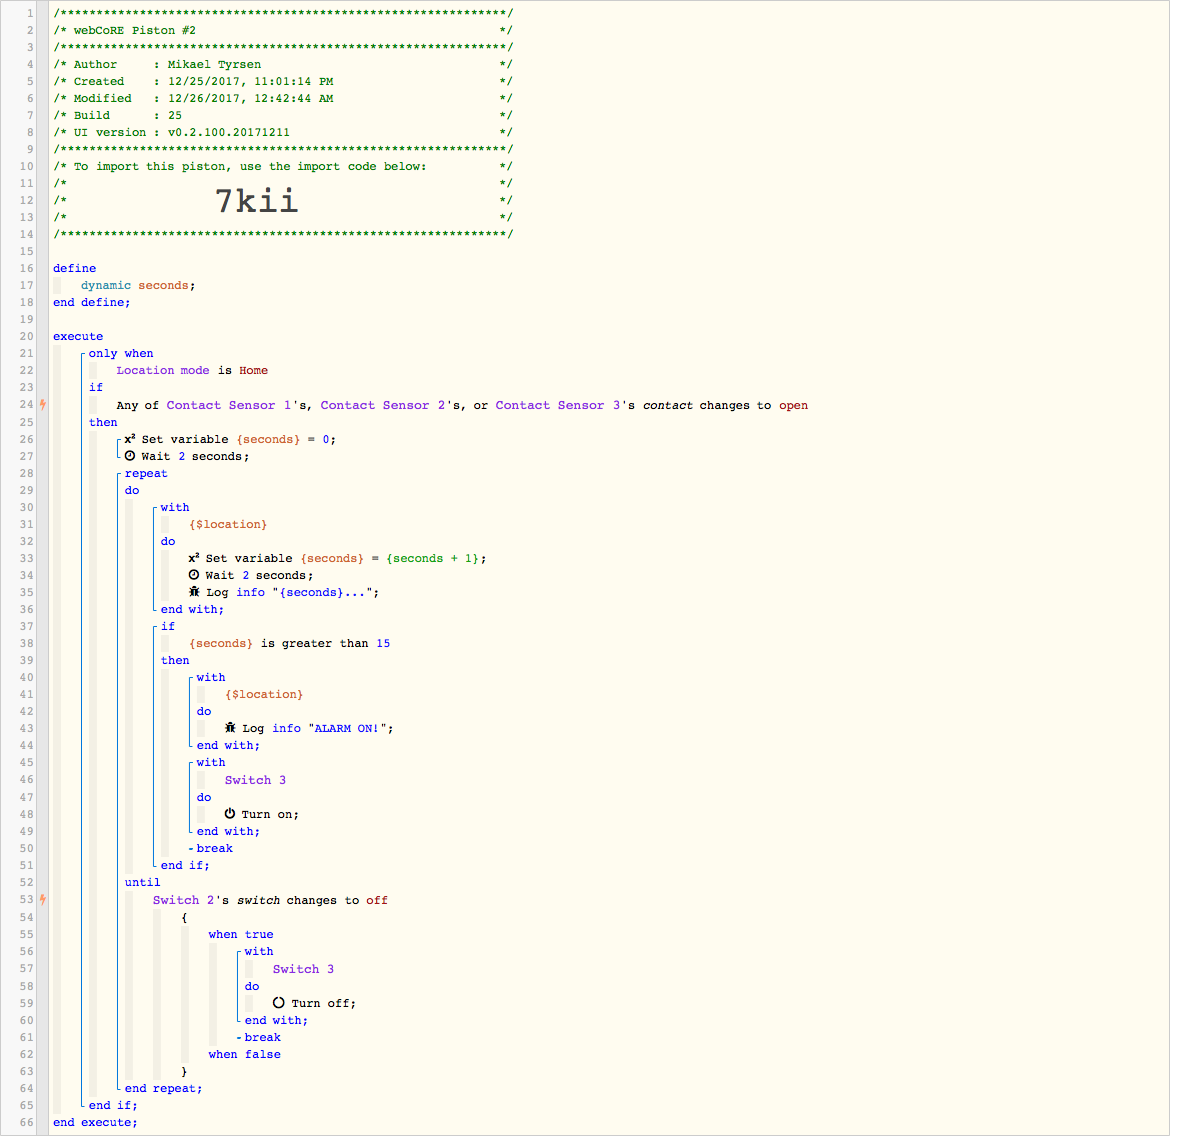Click {seconds} is greater than condition
Viewport: 1178px width, 1144px height.
[x=279, y=644]
